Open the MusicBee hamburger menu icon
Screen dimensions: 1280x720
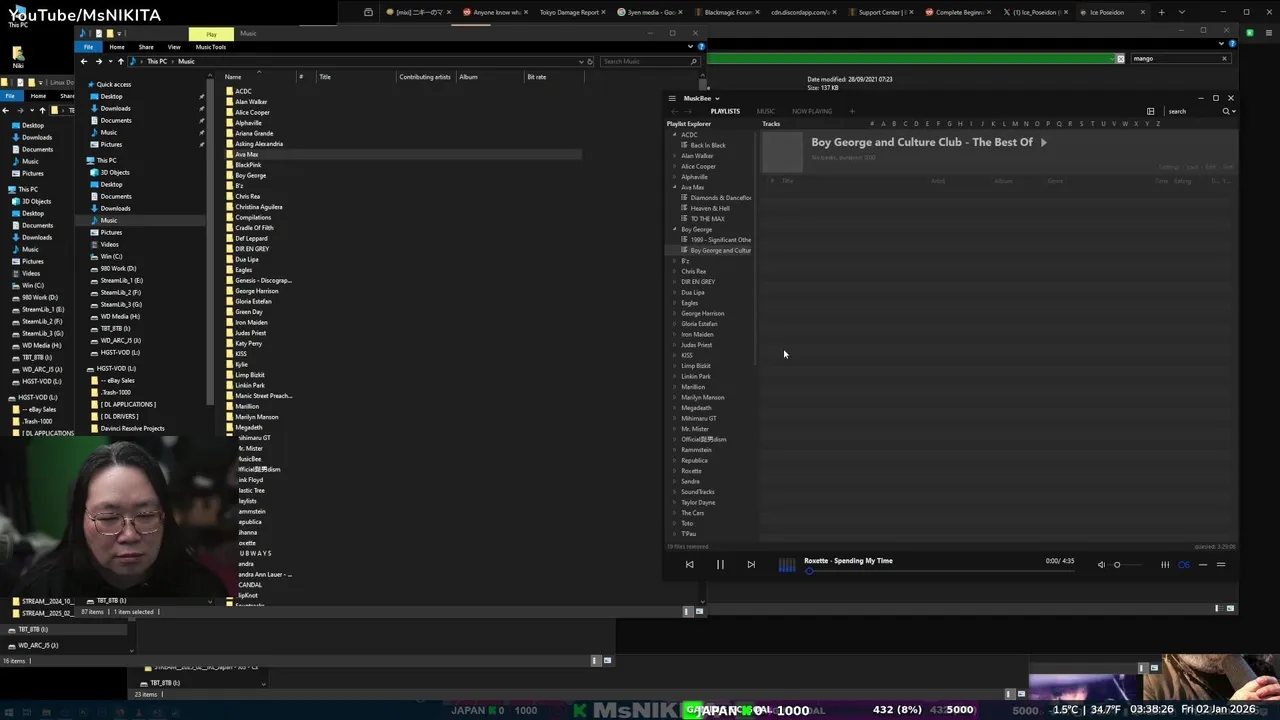click(672, 98)
